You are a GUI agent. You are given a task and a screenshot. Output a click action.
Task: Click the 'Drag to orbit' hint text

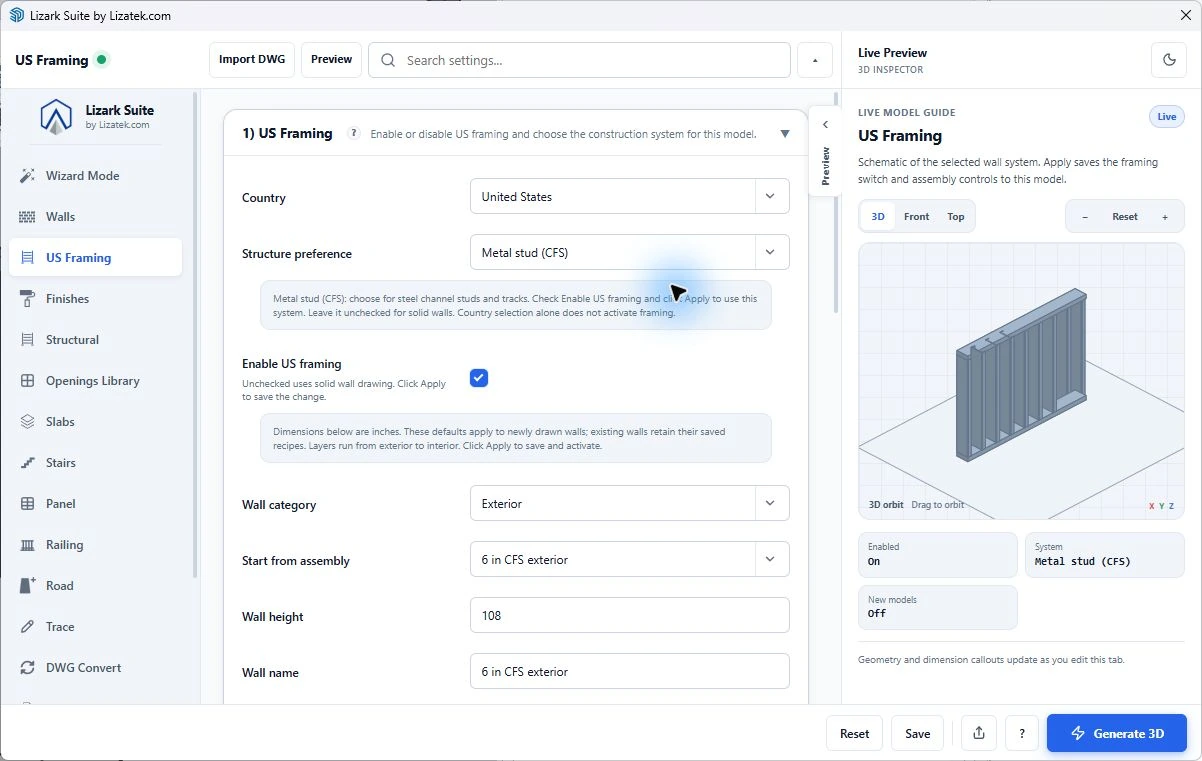coord(938,505)
